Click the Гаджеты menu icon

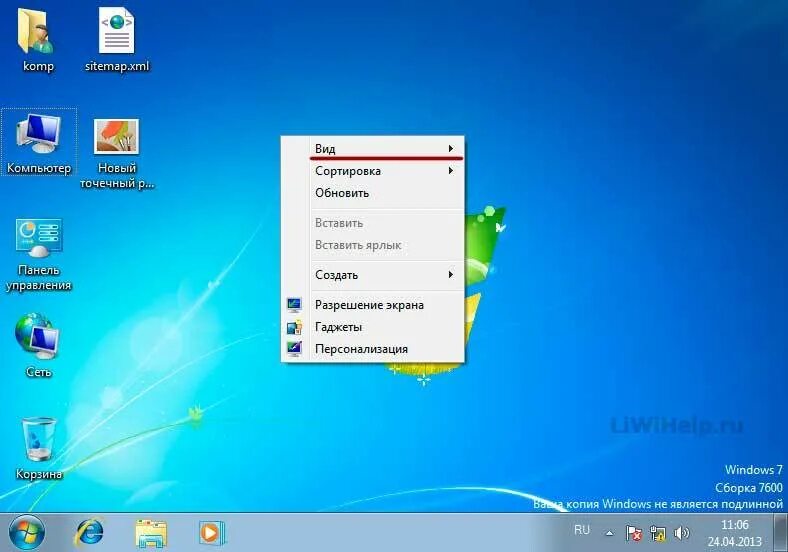click(294, 327)
